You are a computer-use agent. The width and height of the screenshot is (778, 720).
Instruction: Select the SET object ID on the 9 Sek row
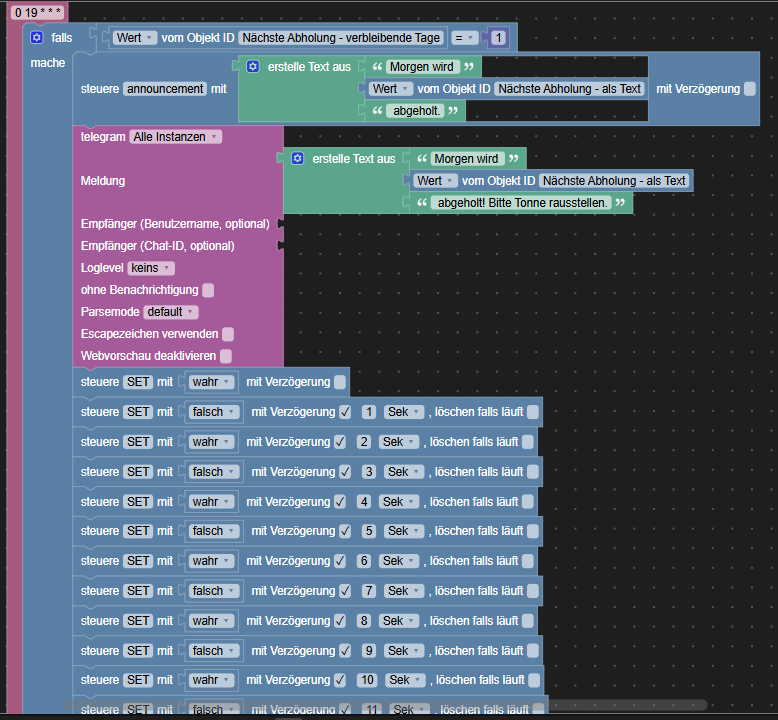pos(138,651)
